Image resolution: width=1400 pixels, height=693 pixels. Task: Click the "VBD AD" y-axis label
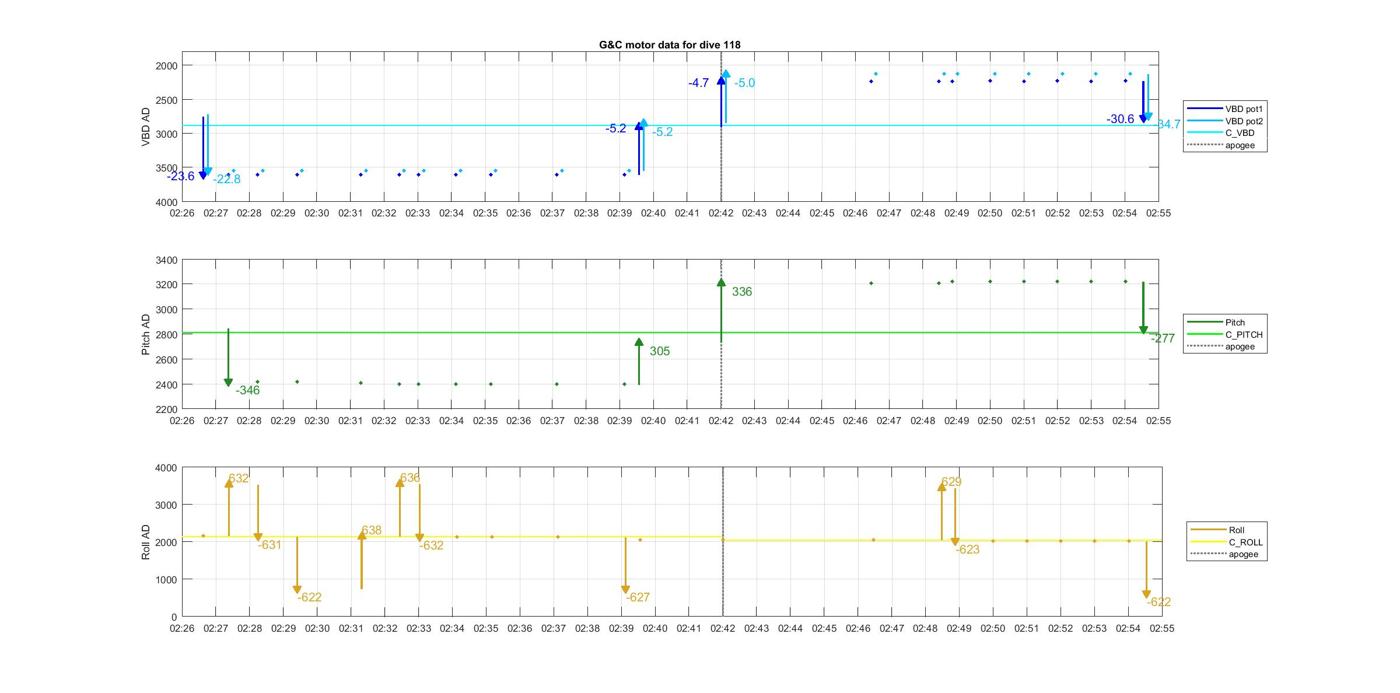click(x=146, y=127)
